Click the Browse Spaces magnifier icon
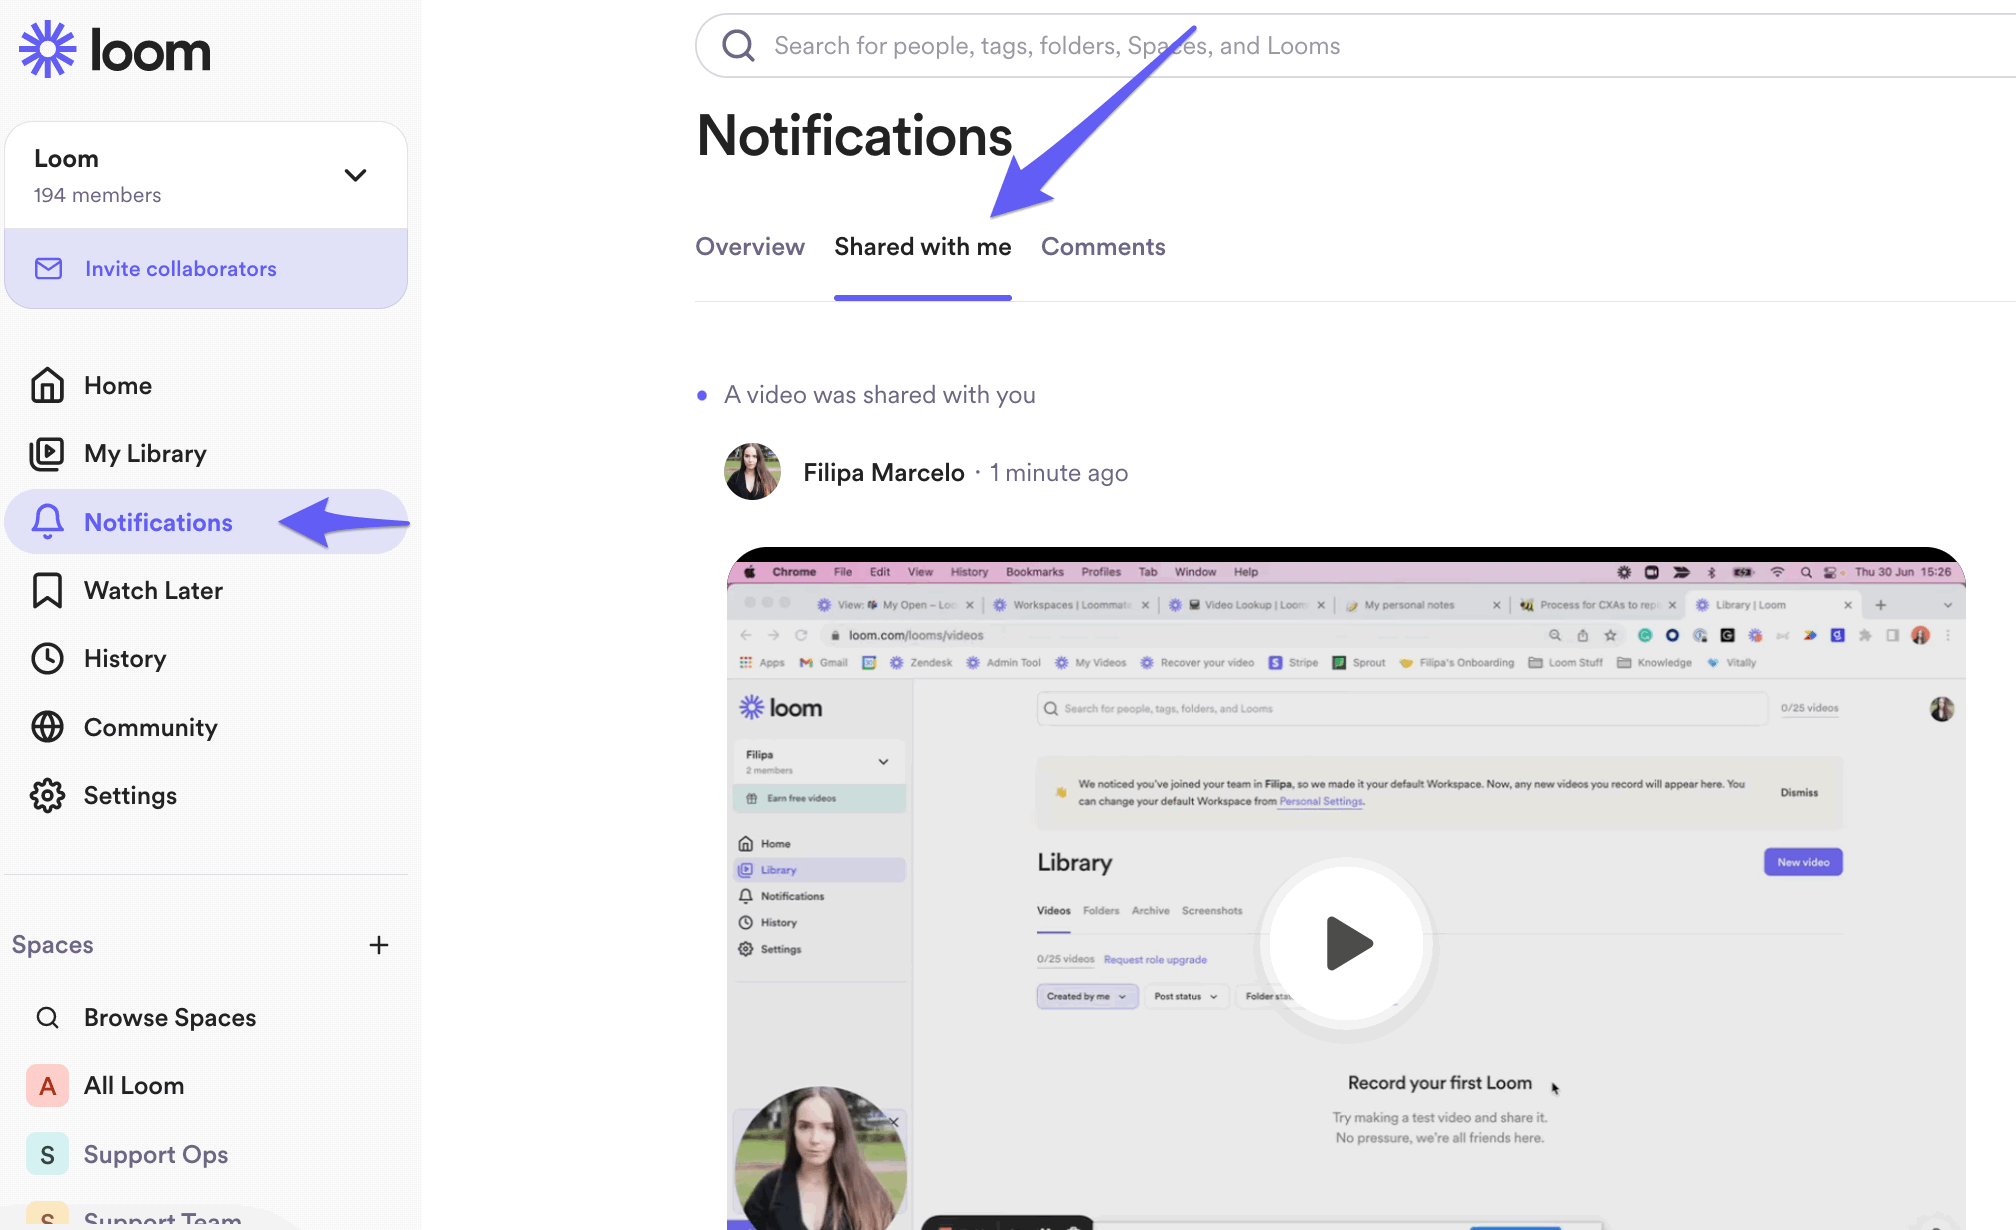 click(47, 1018)
